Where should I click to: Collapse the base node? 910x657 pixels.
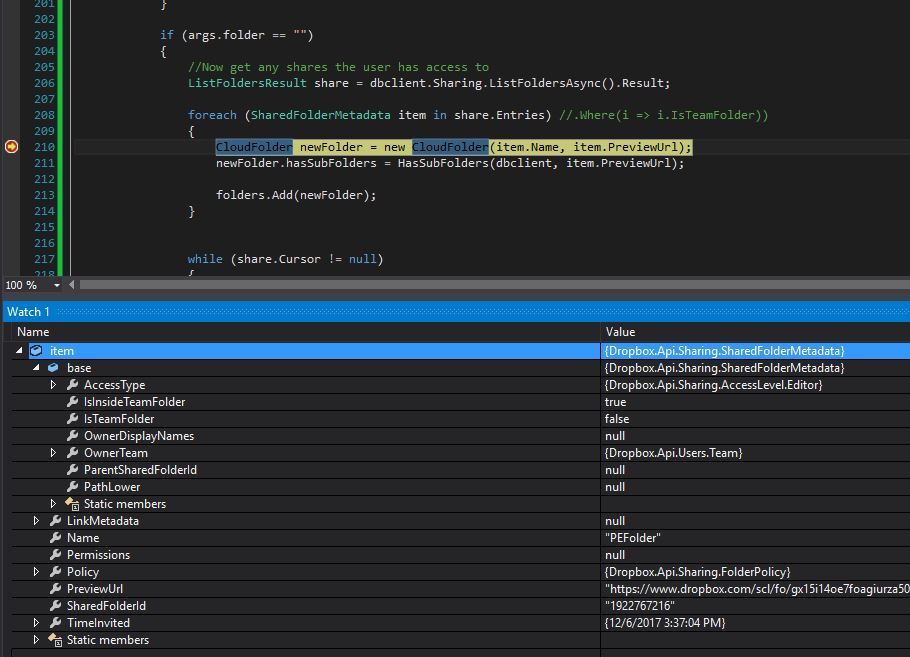(37, 368)
